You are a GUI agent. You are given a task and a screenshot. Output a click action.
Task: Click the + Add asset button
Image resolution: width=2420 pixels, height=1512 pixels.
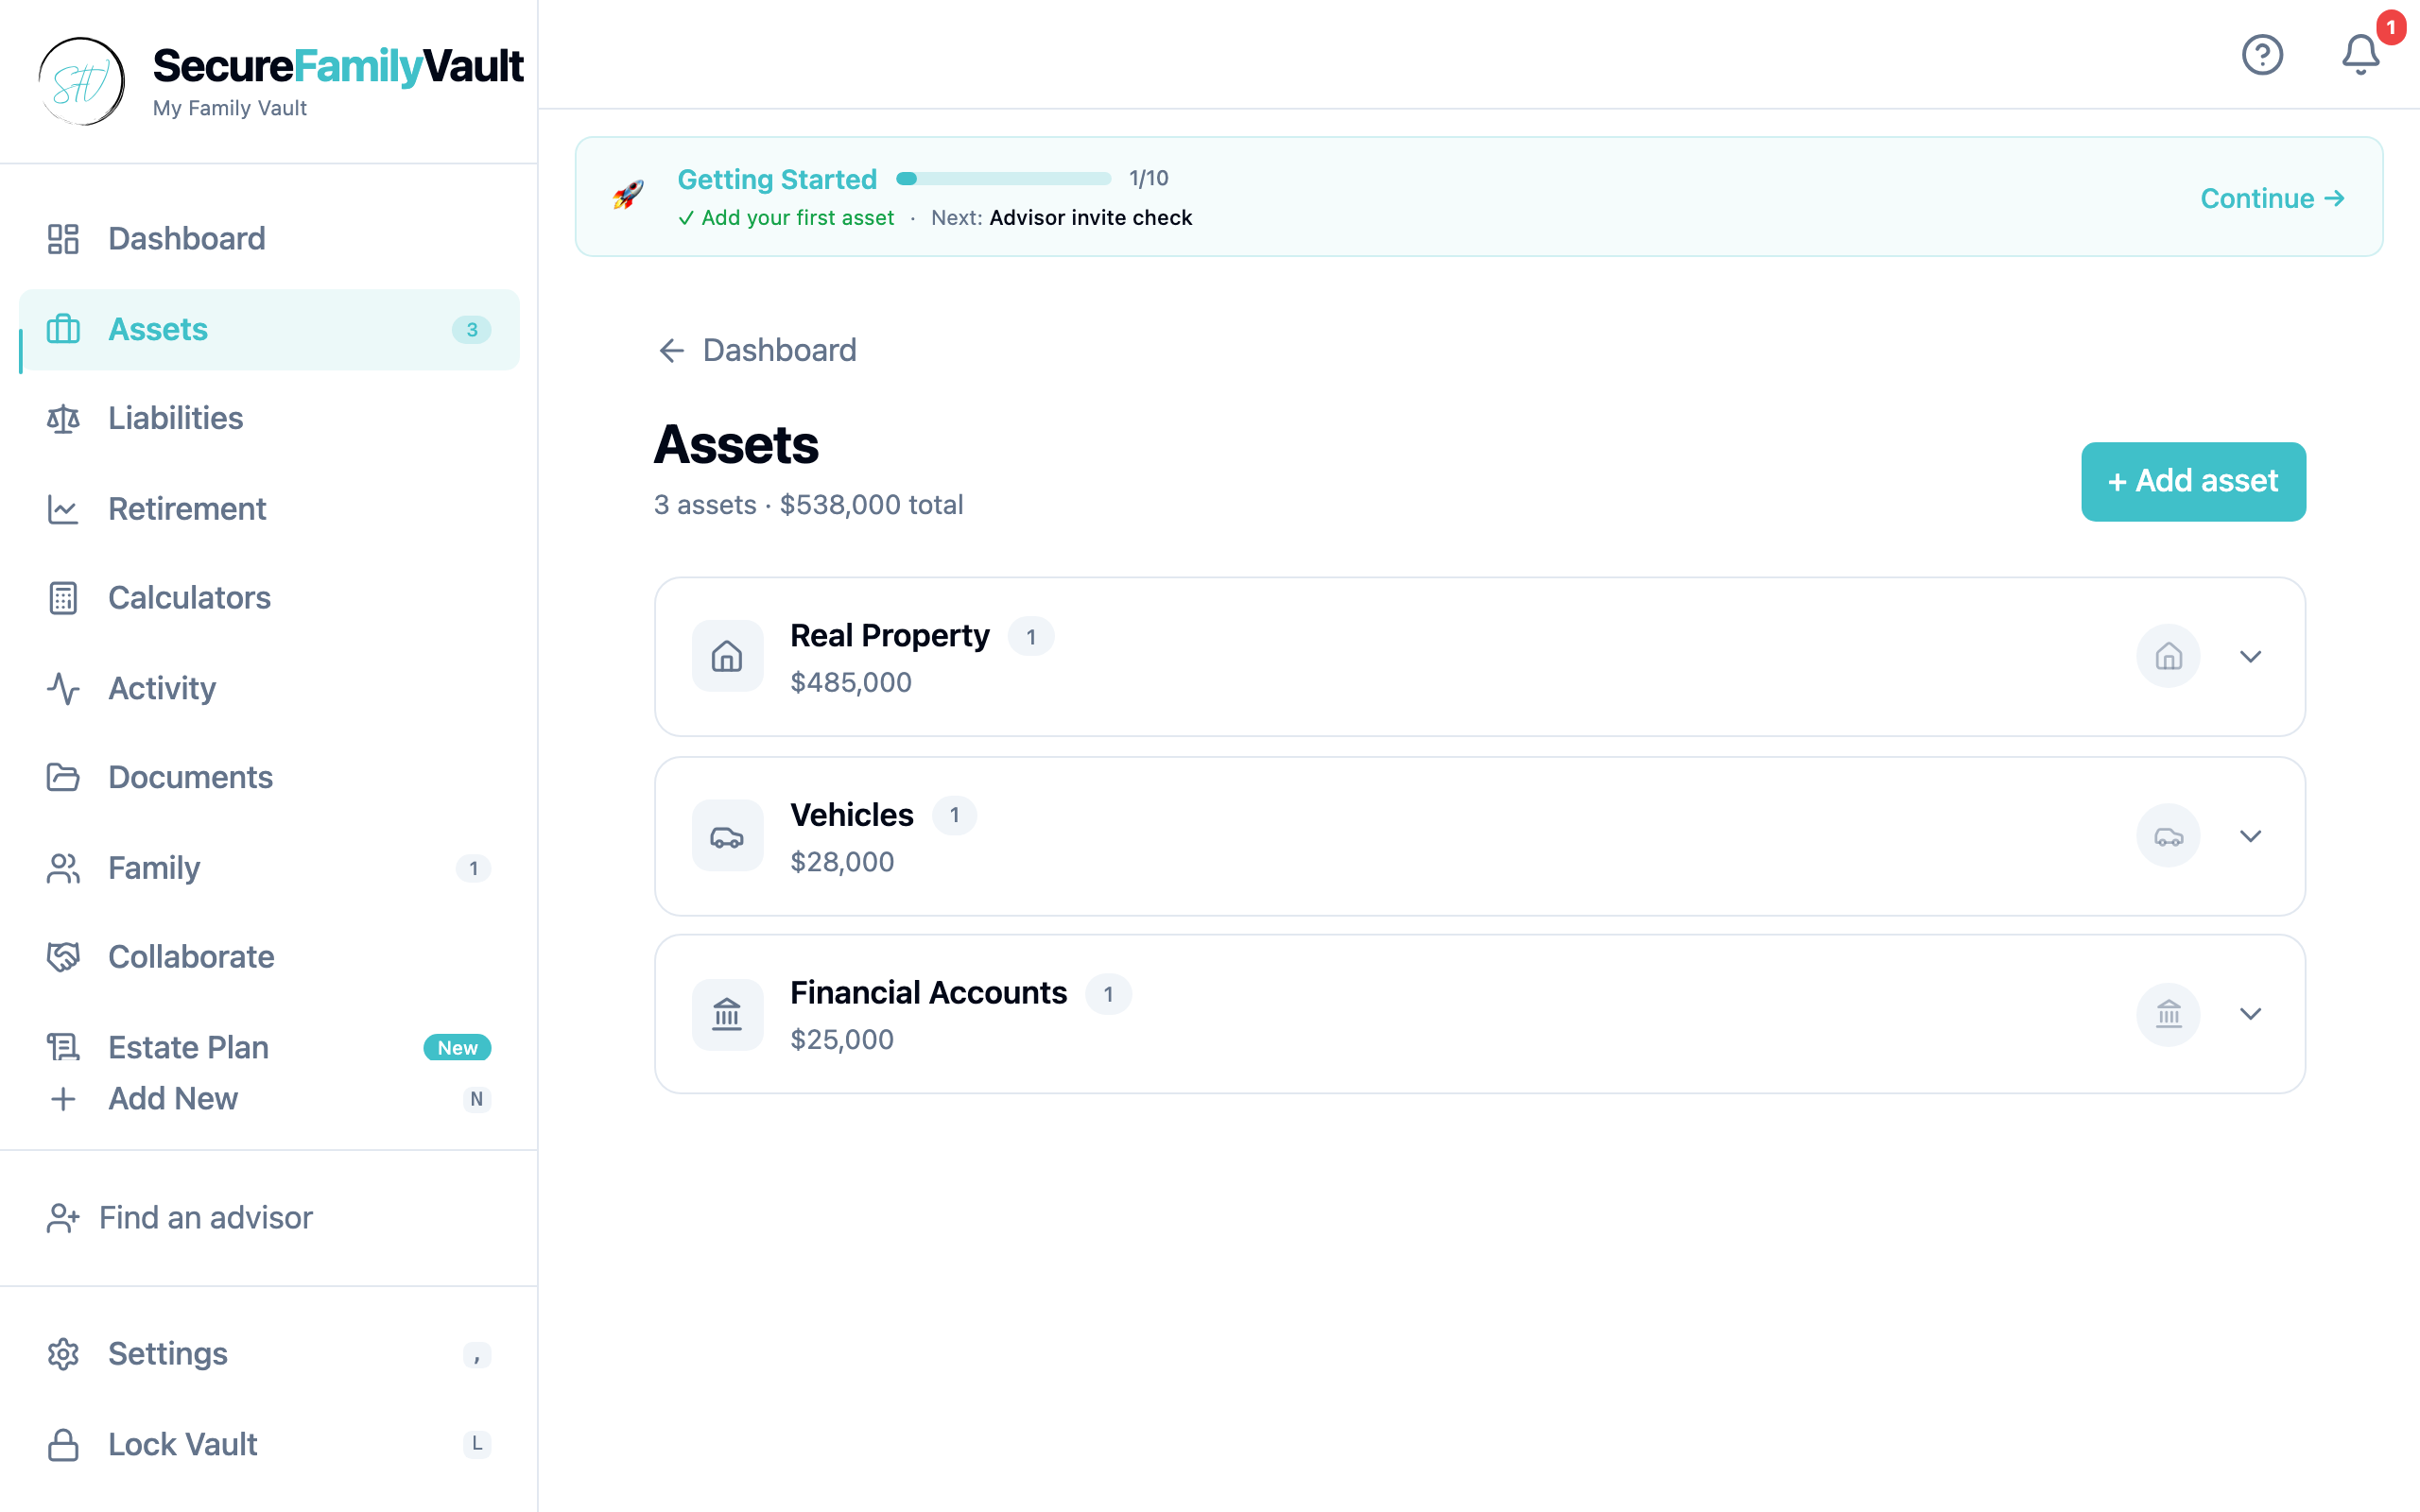click(x=2193, y=481)
